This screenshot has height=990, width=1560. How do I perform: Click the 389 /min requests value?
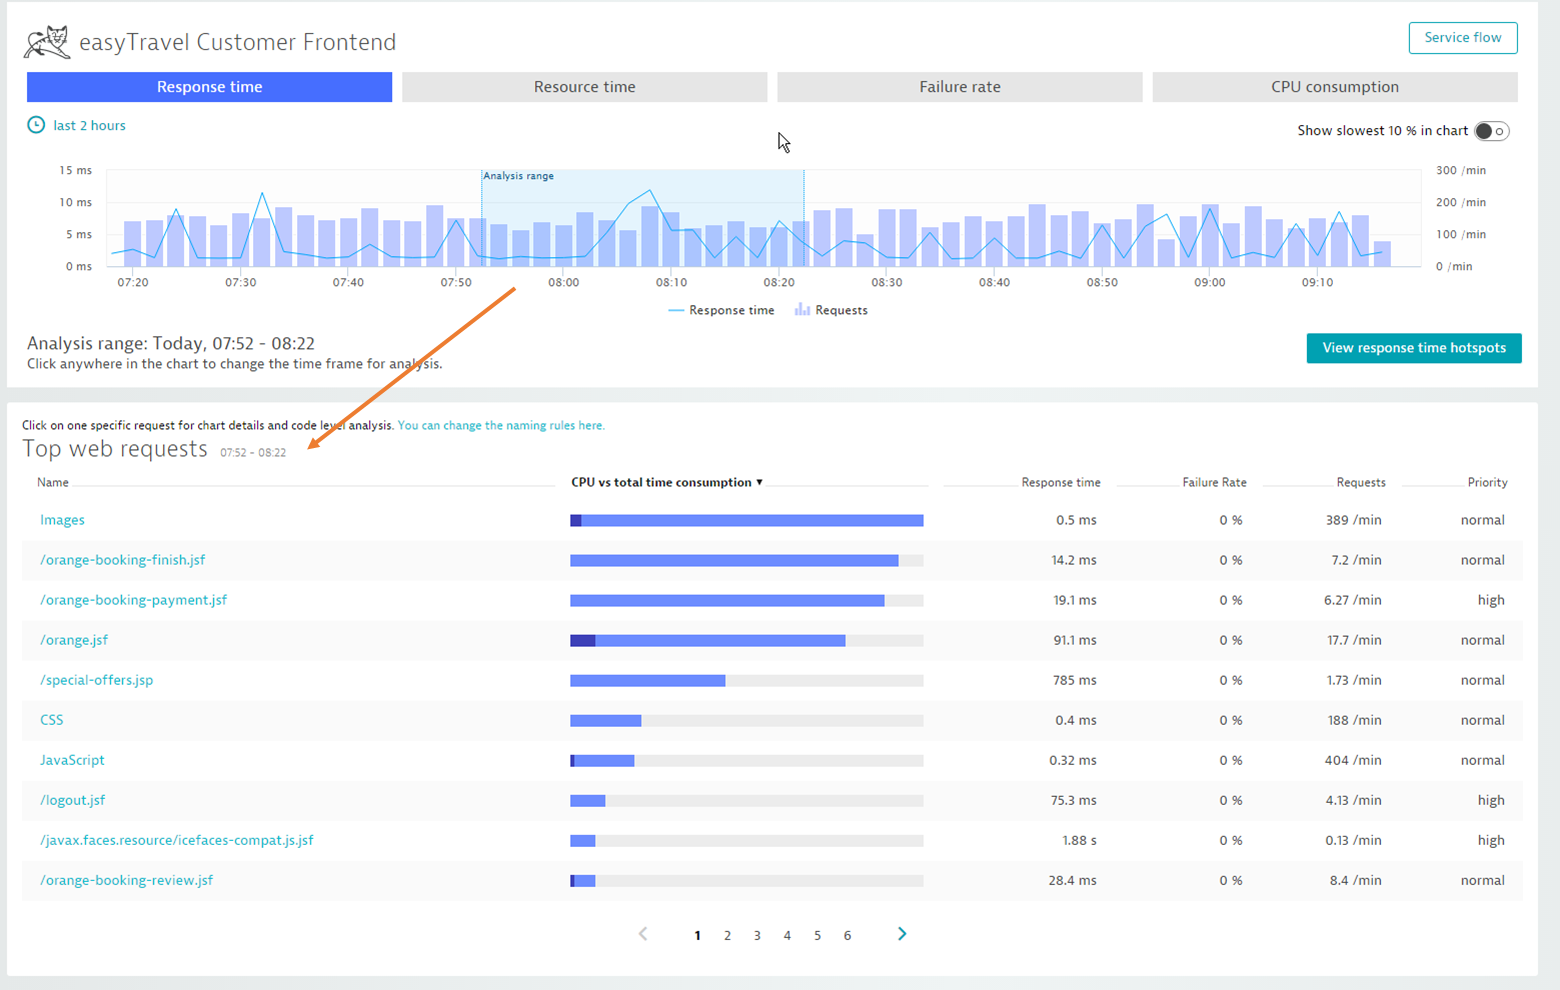tap(1353, 520)
